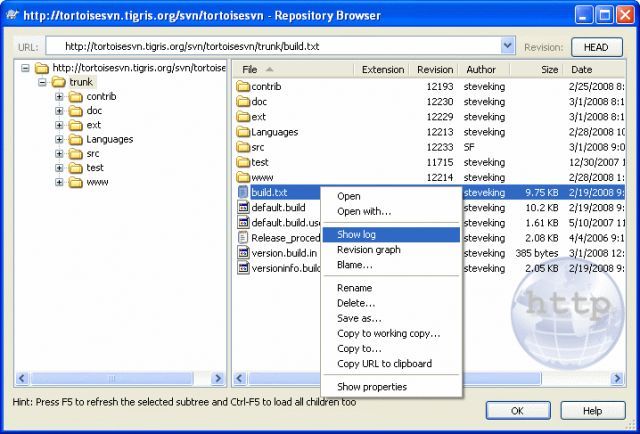Choose Save as... from context menu
This screenshot has height=434, width=640.
[391, 318]
